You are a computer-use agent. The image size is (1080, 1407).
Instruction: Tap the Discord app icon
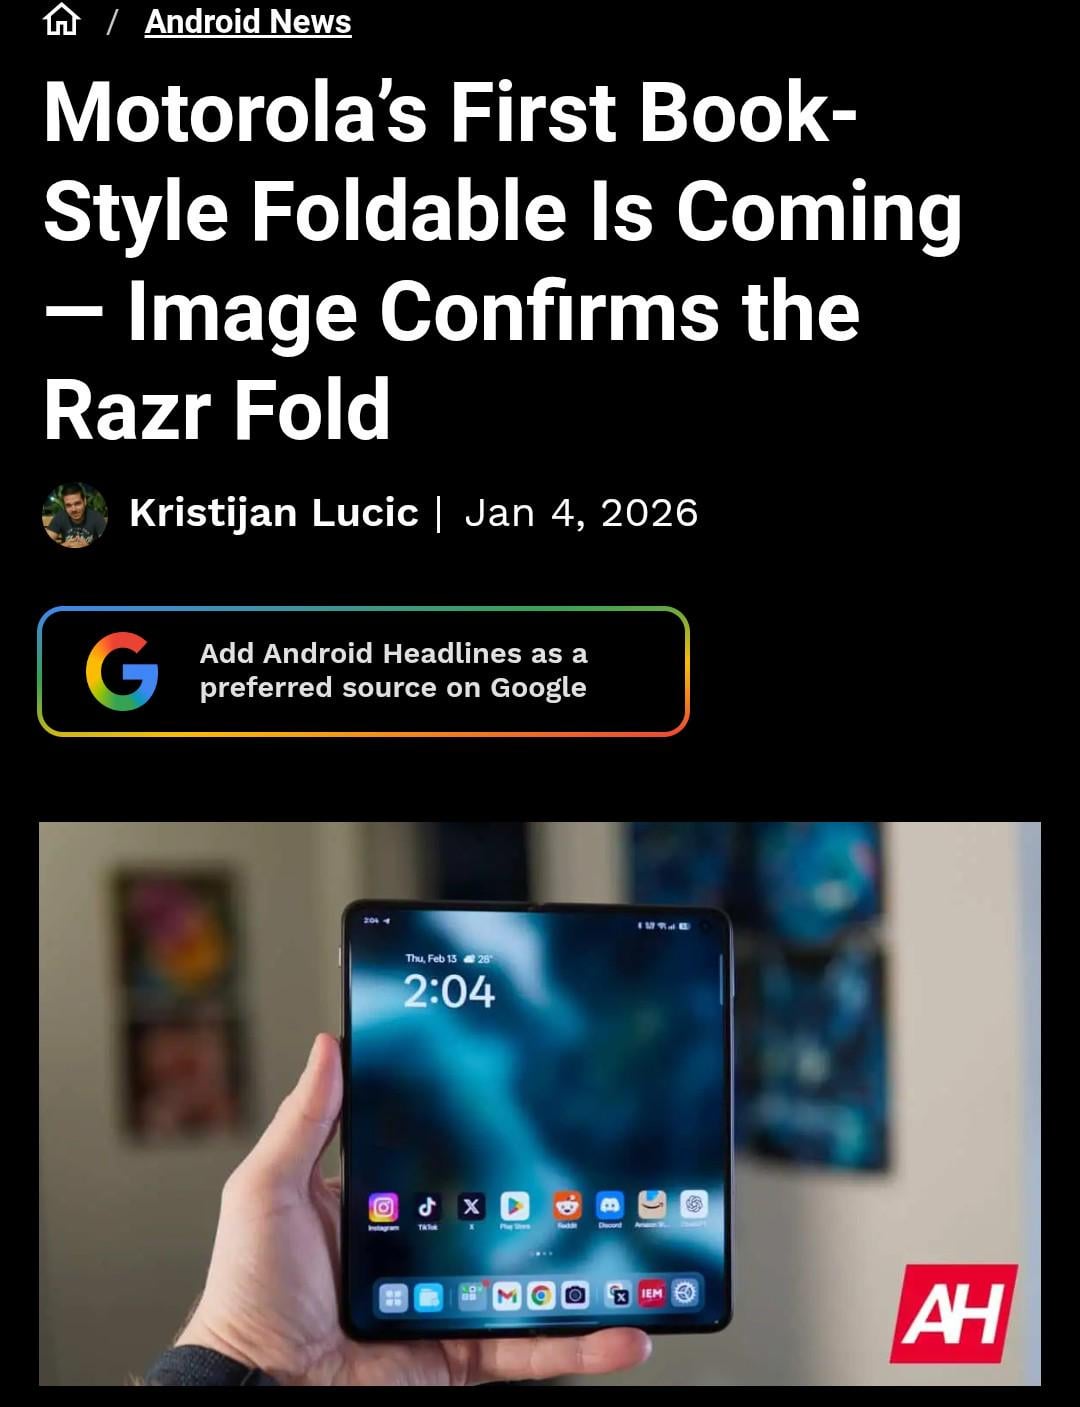[x=610, y=1204]
